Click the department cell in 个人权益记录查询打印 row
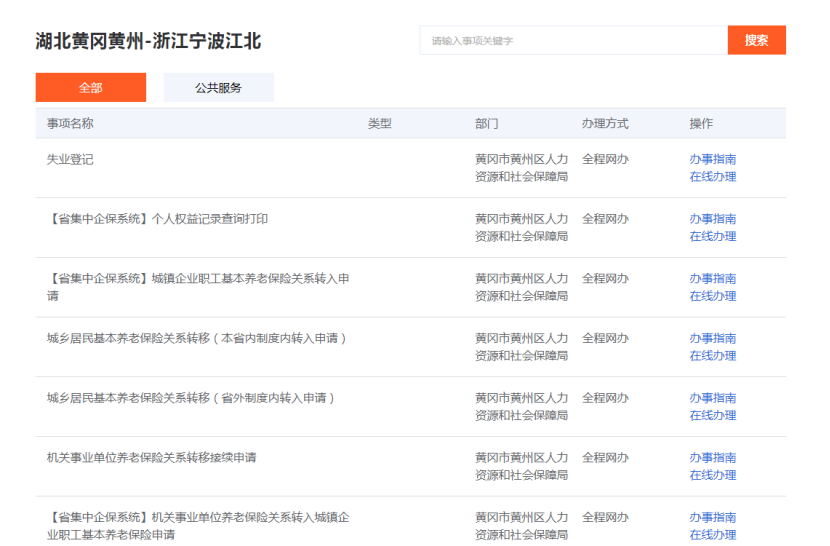The width and height of the screenshot is (830, 546). point(521,228)
